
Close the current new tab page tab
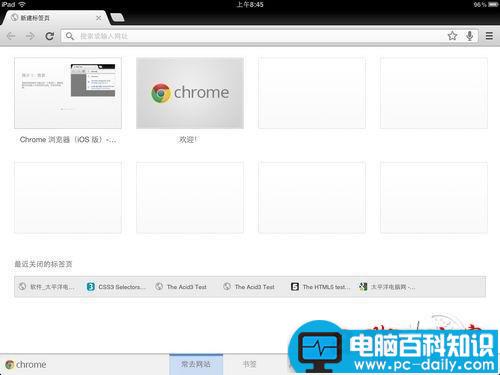tap(99, 18)
